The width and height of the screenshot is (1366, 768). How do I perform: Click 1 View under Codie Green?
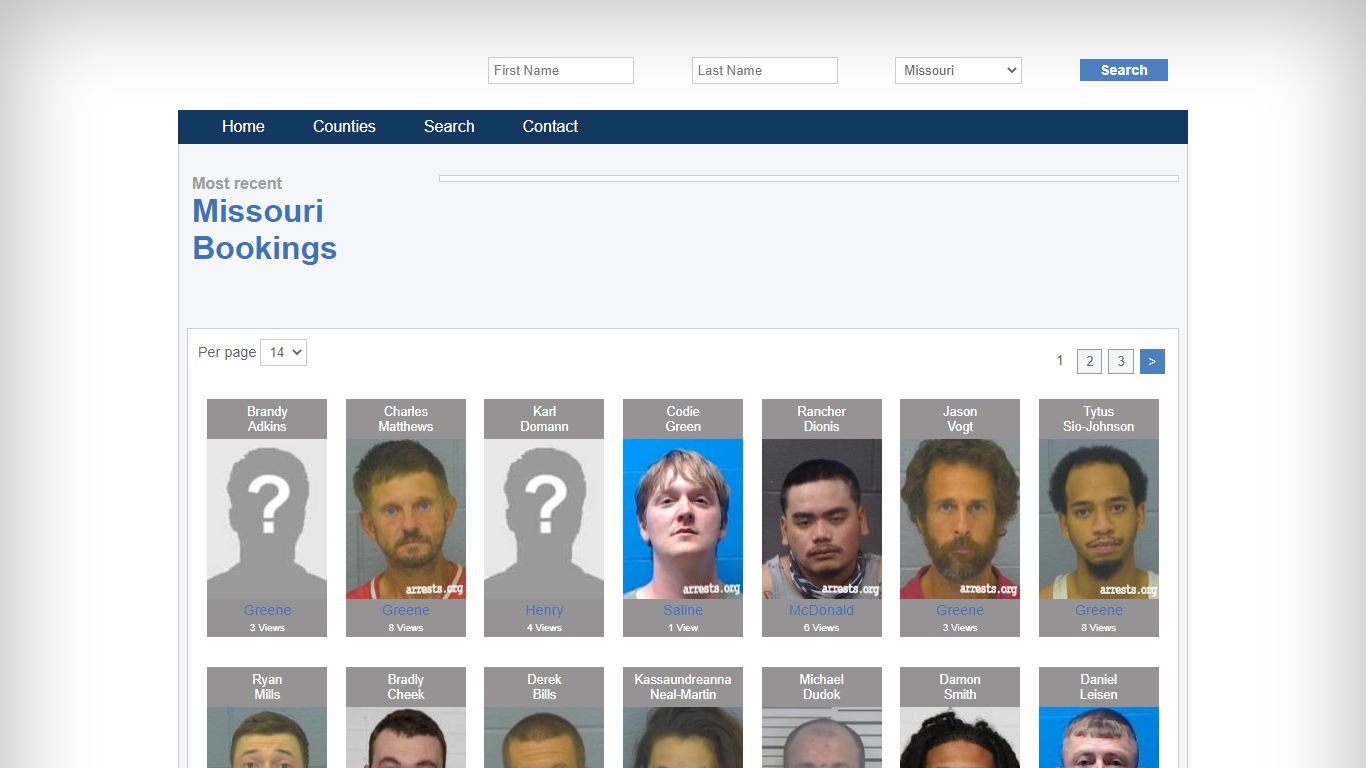point(683,628)
